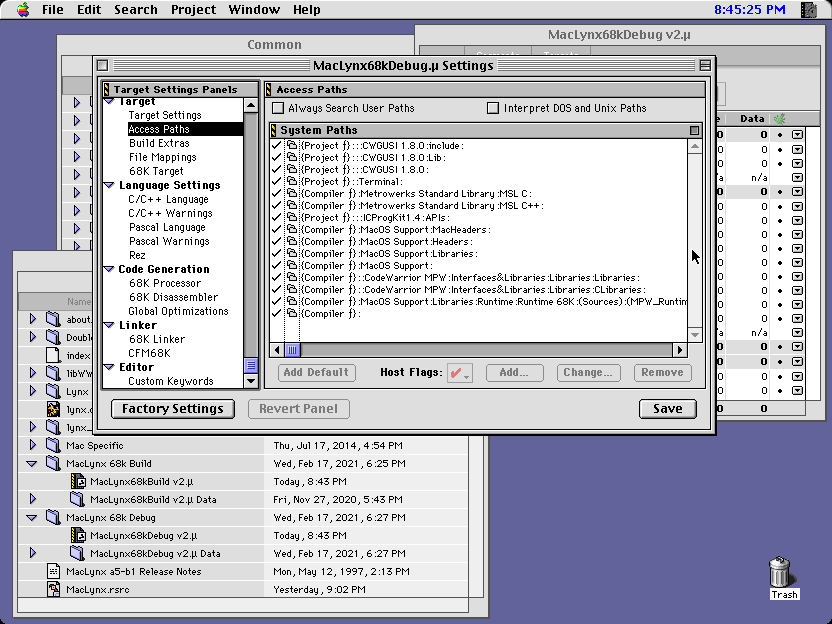Click MacLynx68kBuild v2.µ project file icon
Screen dimensions: 832x624
click(x=79, y=481)
